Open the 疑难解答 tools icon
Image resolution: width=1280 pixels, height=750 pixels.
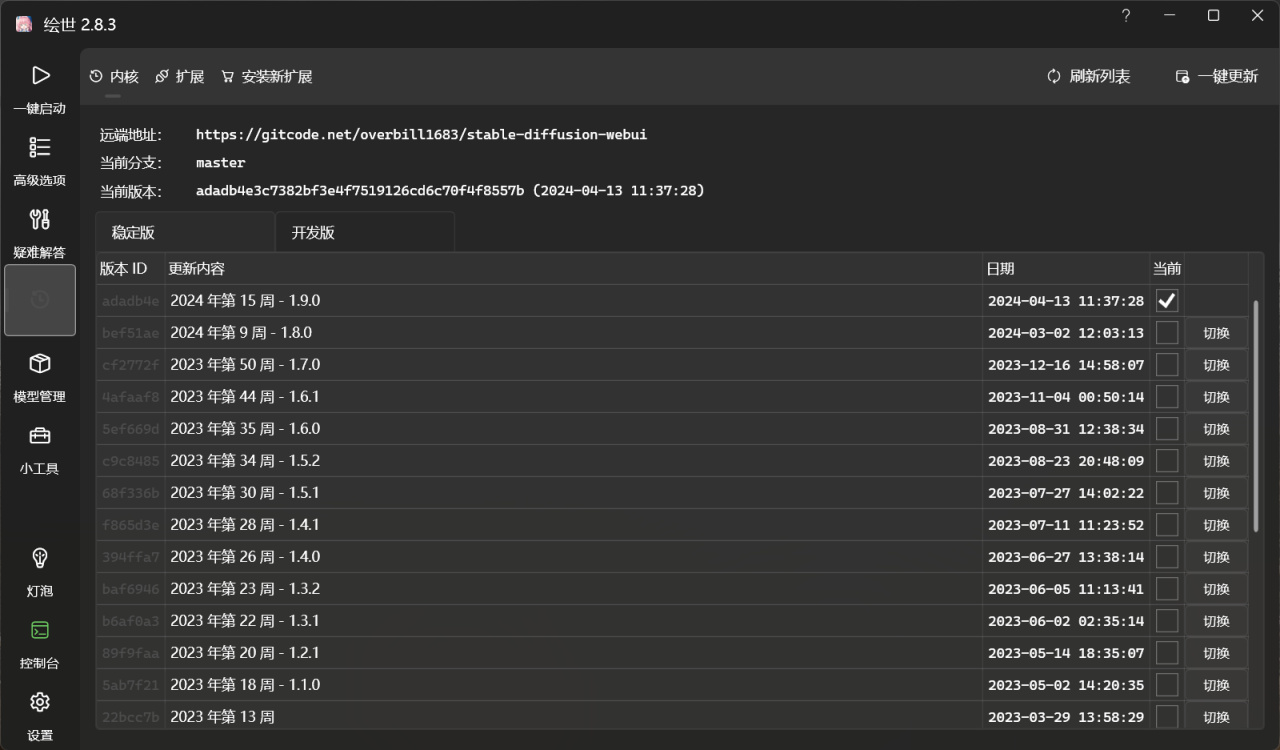[x=40, y=220]
